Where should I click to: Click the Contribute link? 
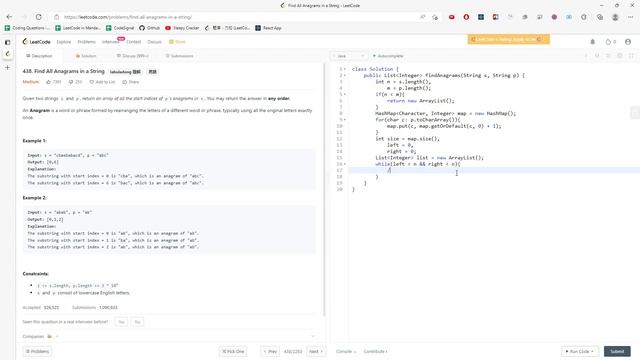tap(375, 351)
